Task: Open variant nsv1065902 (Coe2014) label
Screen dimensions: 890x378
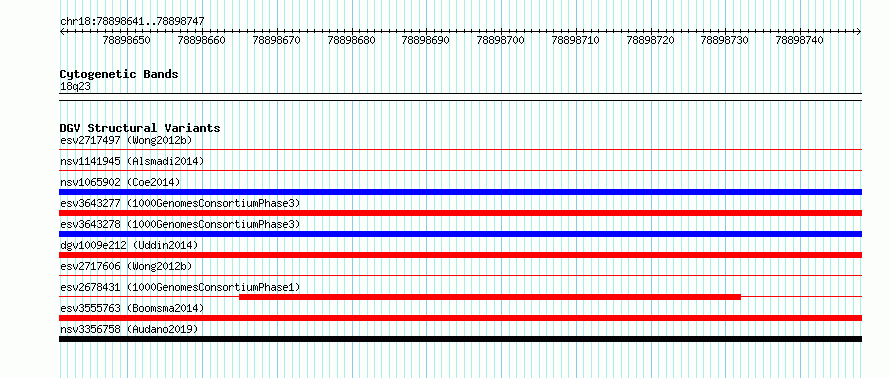Action: (120, 182)
